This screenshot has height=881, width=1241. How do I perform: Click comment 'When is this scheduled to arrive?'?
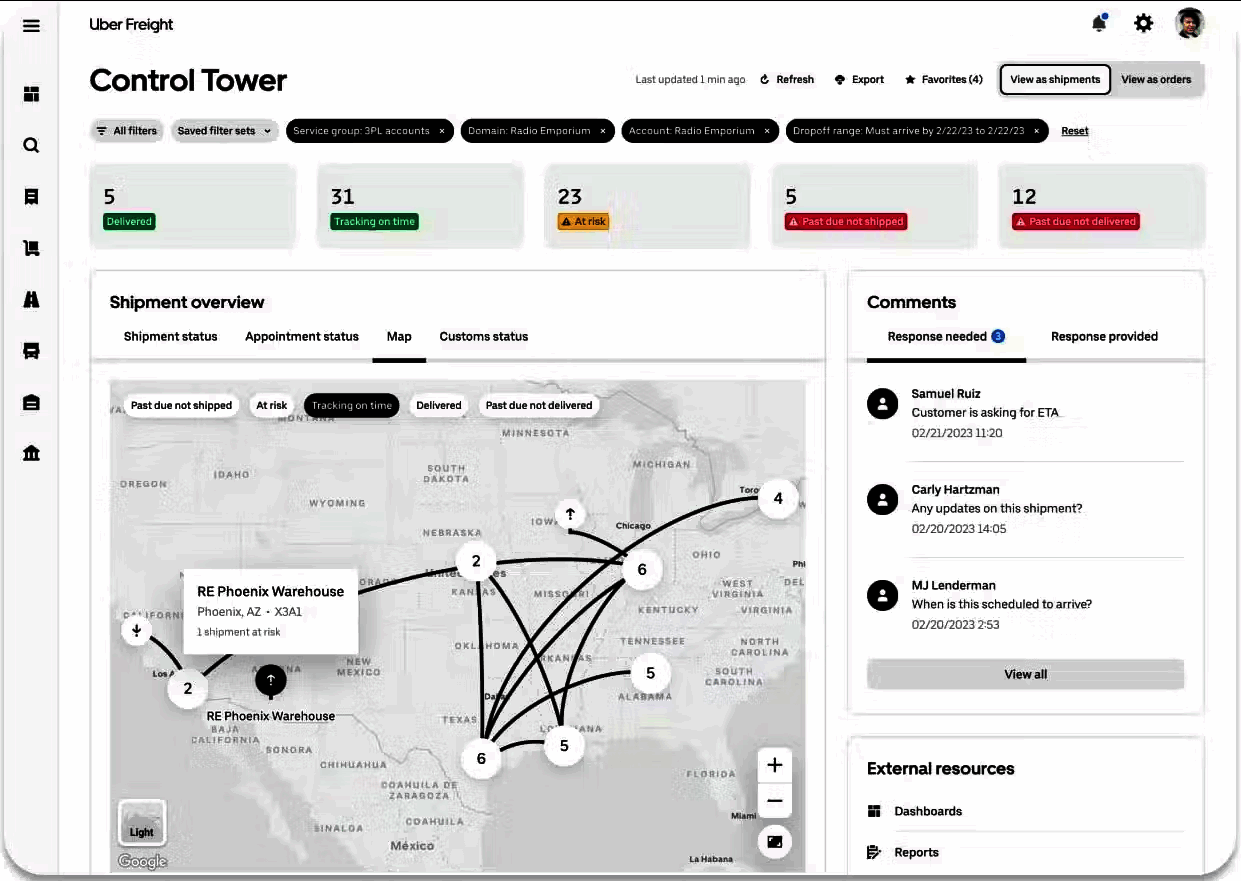click(x=1002, y=604)
